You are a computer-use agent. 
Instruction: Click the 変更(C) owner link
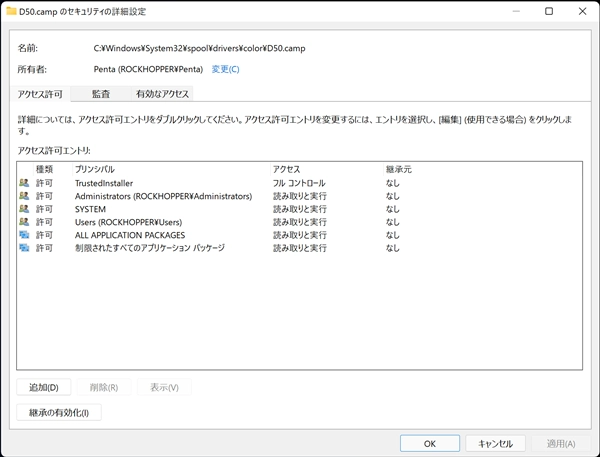(x=225, y=69)
